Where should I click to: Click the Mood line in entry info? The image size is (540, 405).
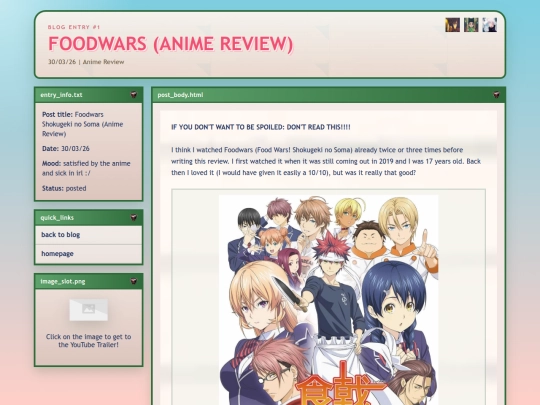86,168
